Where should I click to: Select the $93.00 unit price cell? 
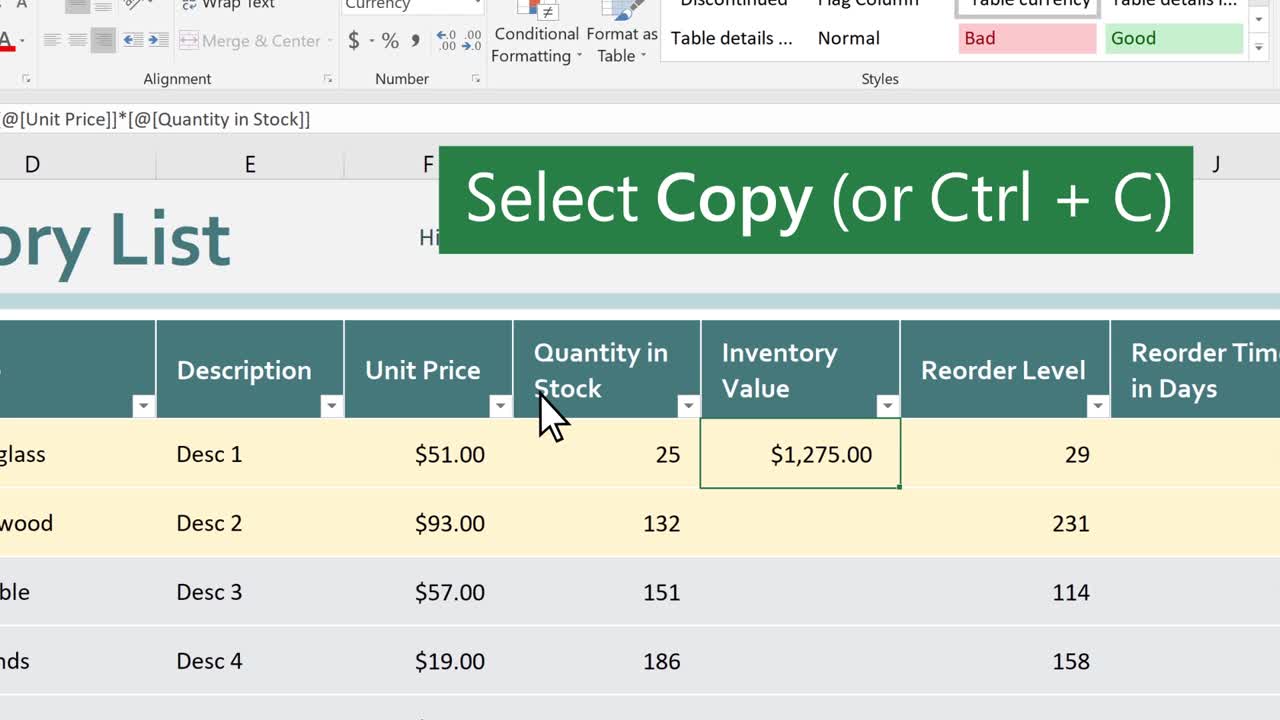[x=428, y=523]
